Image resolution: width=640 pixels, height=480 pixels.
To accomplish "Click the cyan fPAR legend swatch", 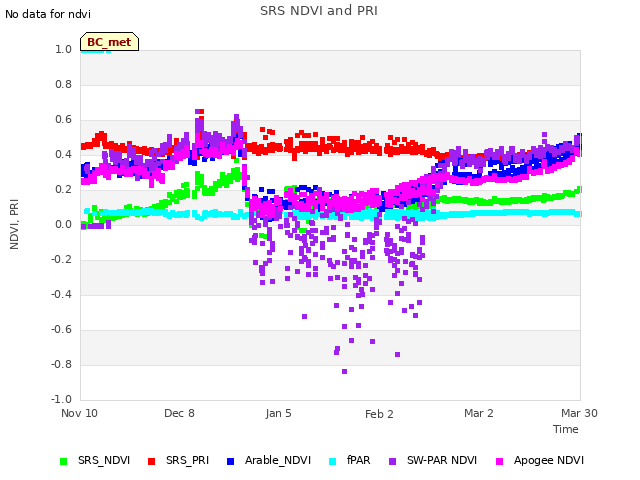I will (333, 461).
